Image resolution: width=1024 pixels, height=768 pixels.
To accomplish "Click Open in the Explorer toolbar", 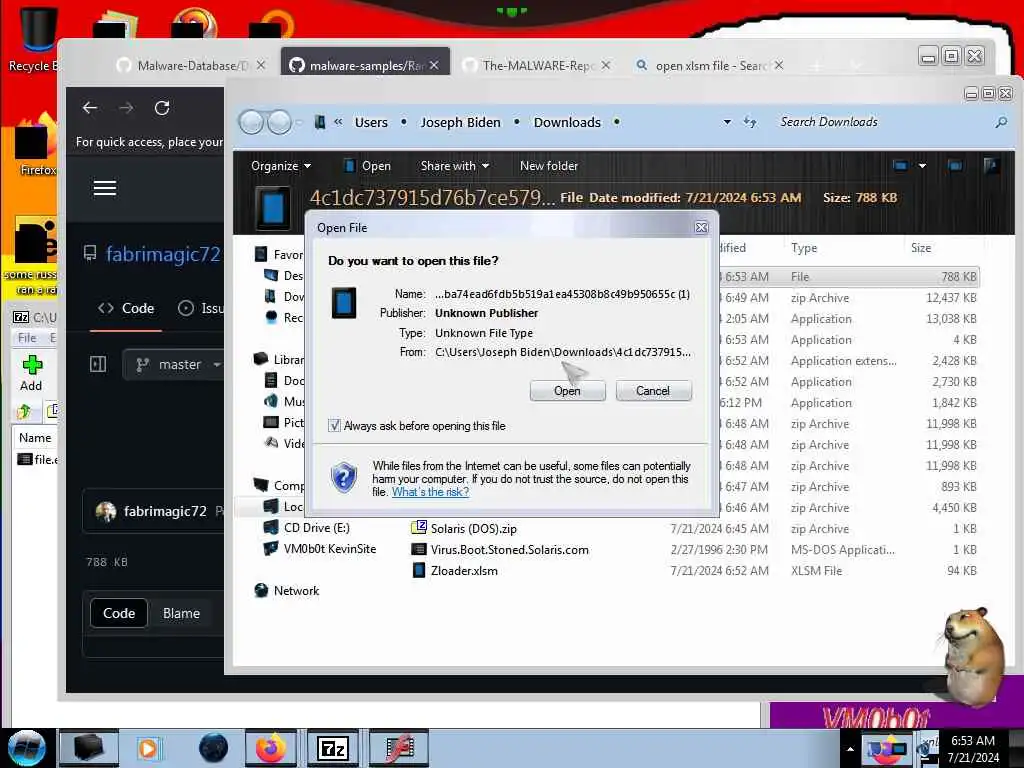I will click(367, 166).
